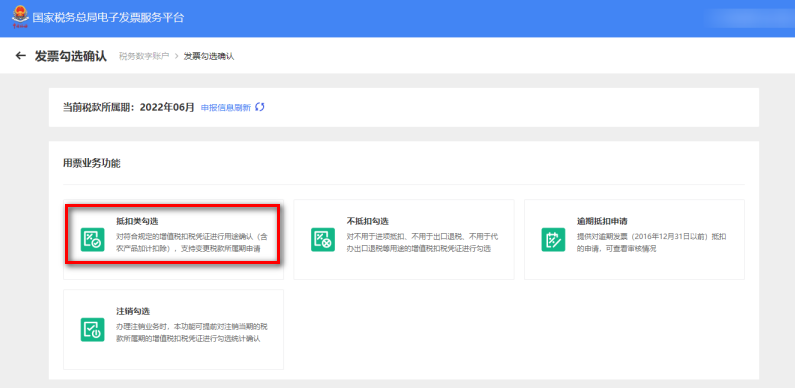Click the 逾期抵扣申请 green icon

point(553,240)
